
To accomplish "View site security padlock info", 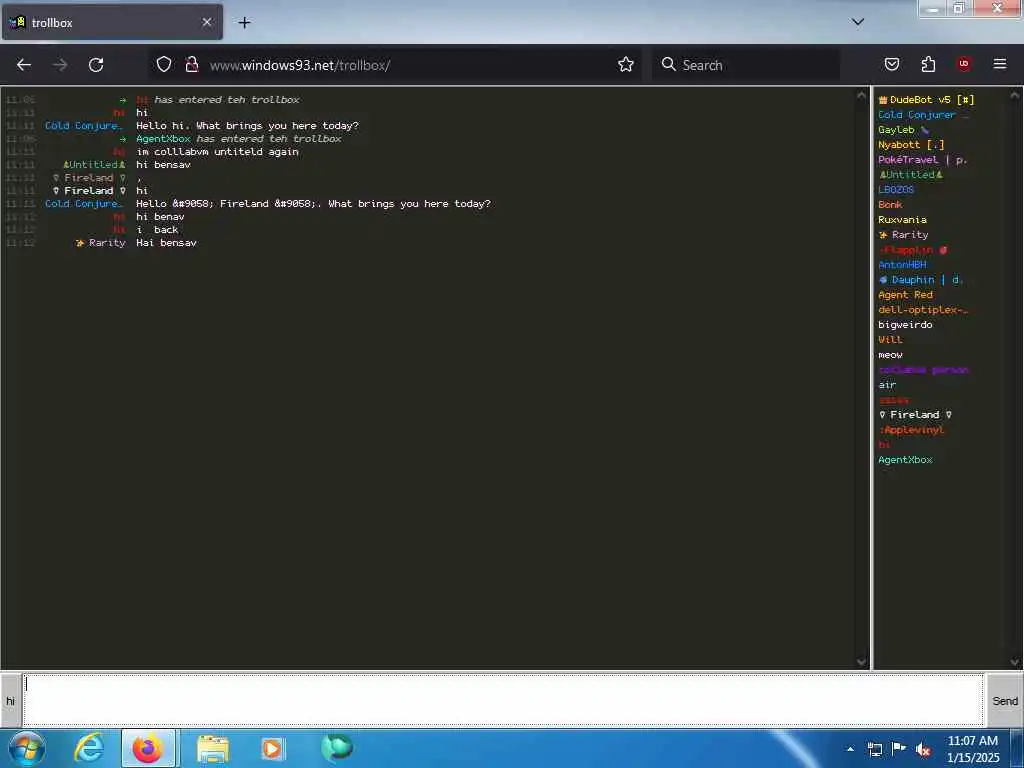I will 191,64.
